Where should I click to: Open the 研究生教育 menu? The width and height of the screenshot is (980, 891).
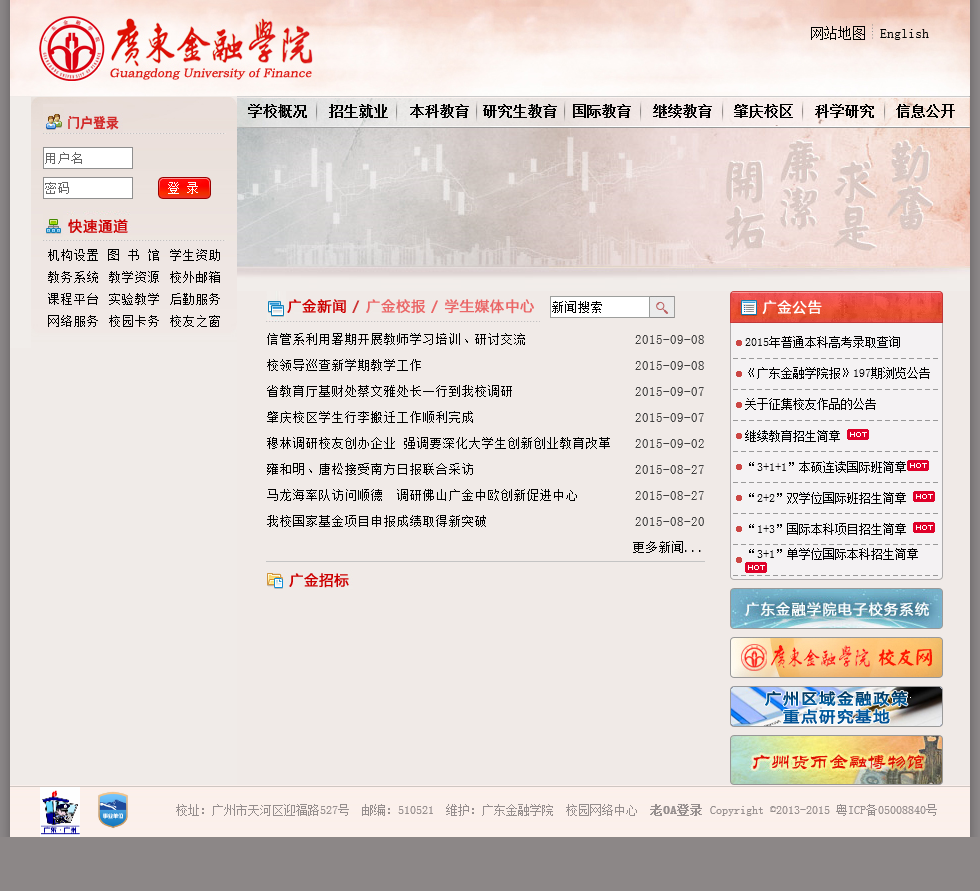tap(520, 112)
